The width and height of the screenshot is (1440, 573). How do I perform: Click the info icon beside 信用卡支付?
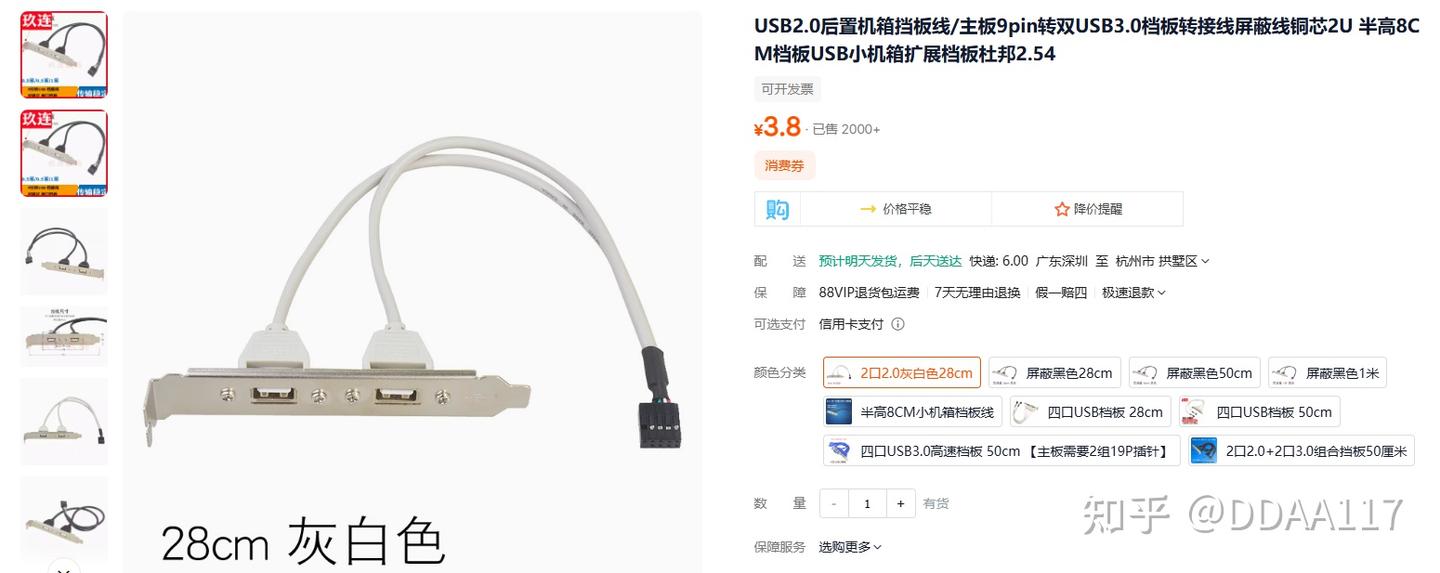tap(898, 324)
